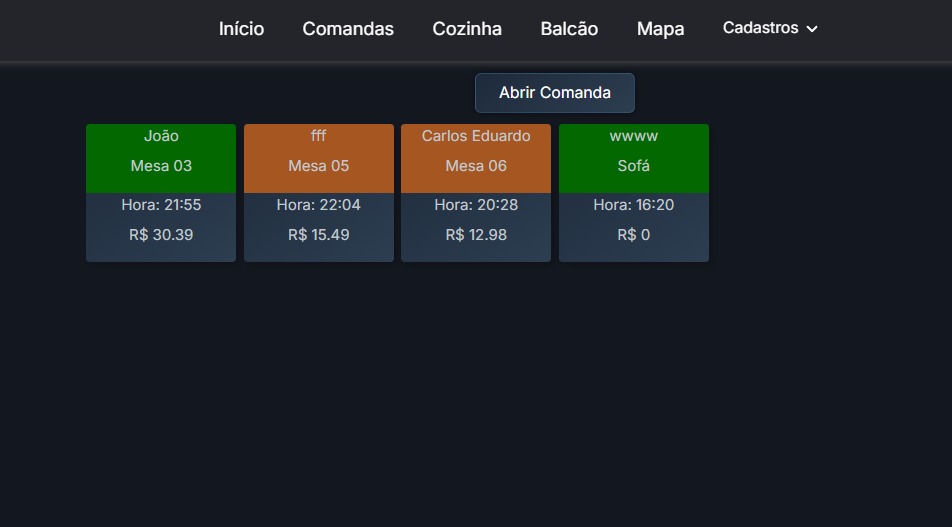Open the Balcão page

pos(569,29)
